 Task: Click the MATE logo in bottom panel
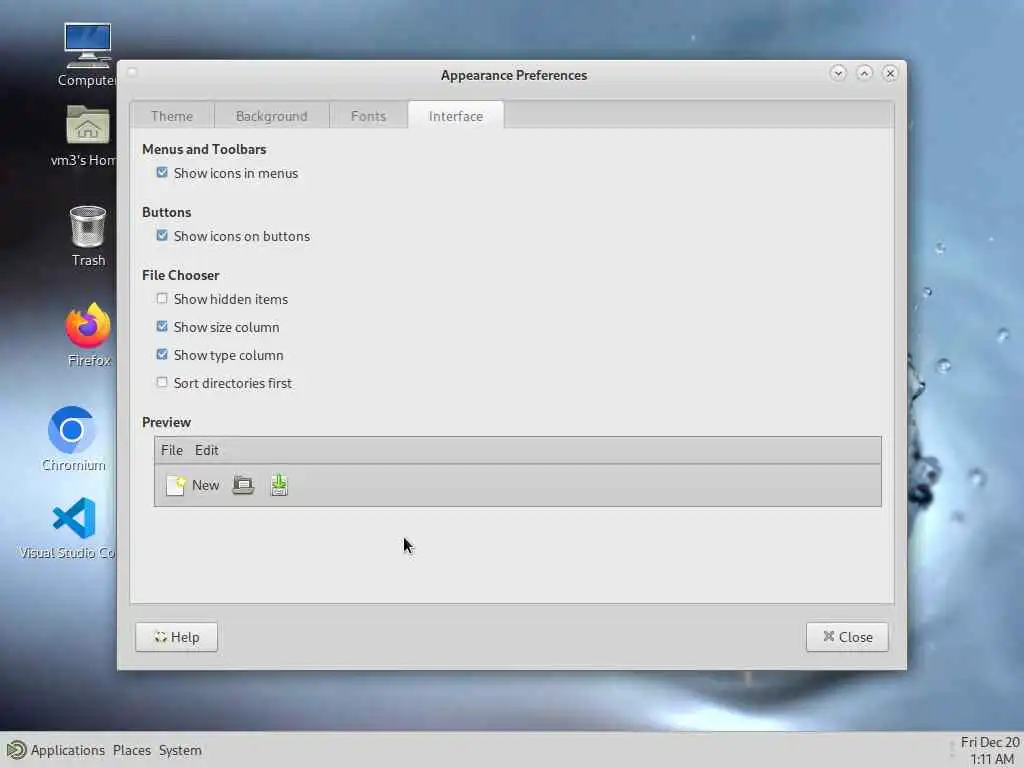point(16,750)
